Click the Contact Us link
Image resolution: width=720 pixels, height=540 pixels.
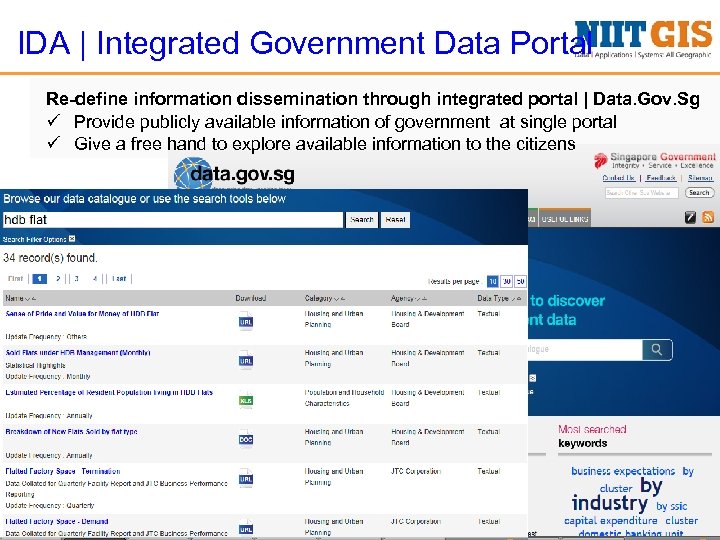coord(619,178)
